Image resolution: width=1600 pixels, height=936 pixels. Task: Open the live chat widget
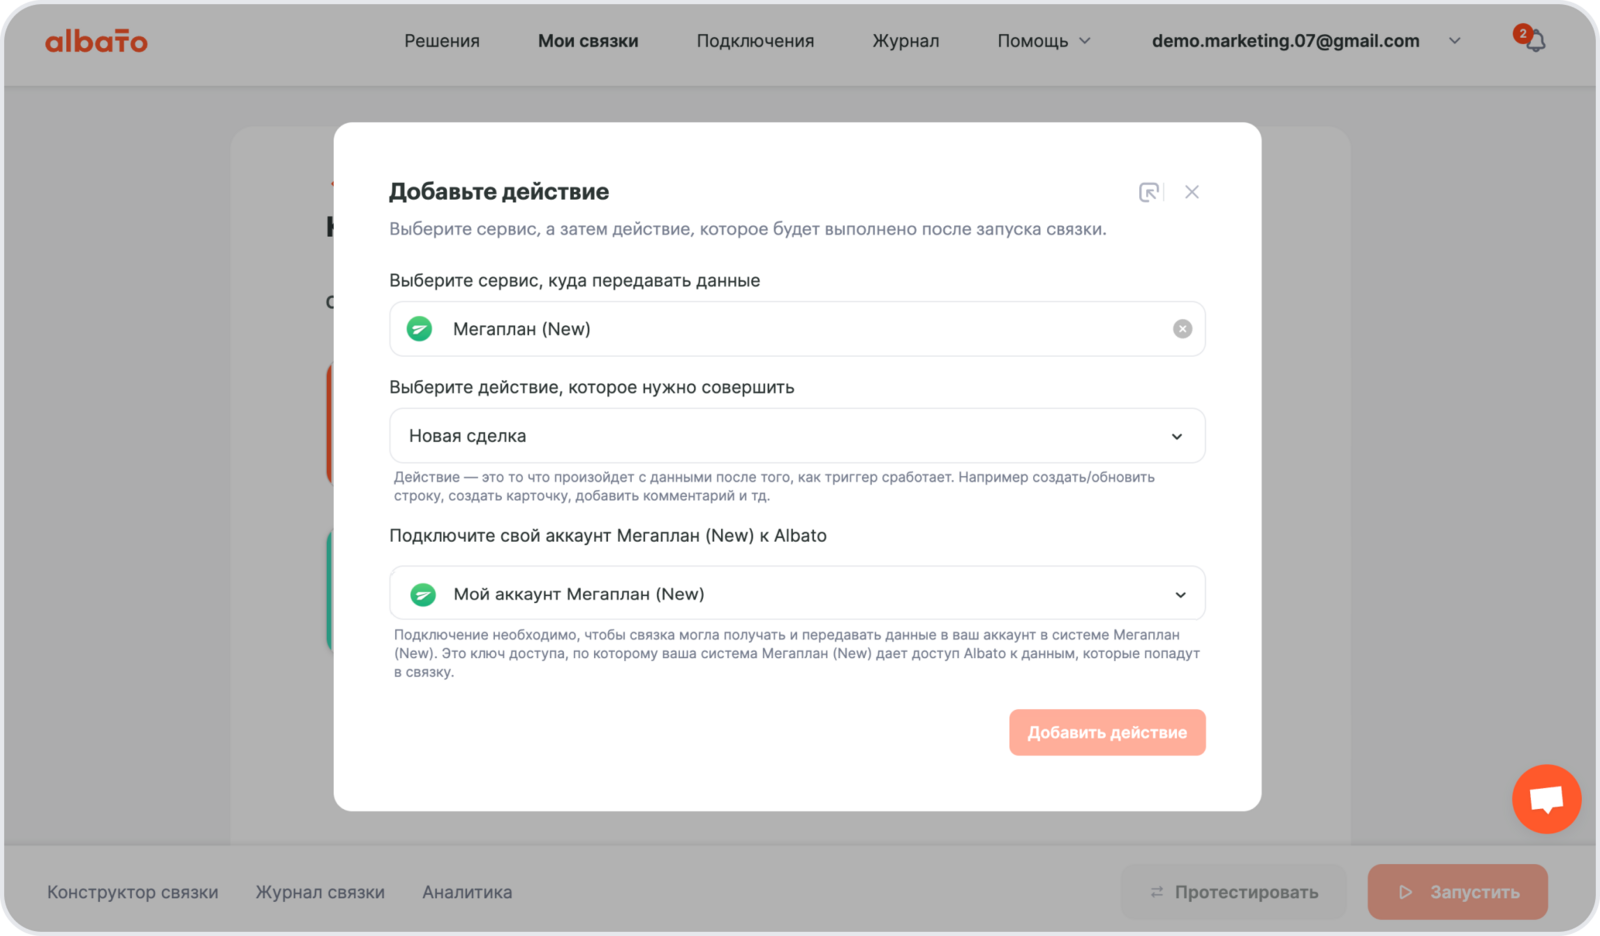[x=1546, y=799]
